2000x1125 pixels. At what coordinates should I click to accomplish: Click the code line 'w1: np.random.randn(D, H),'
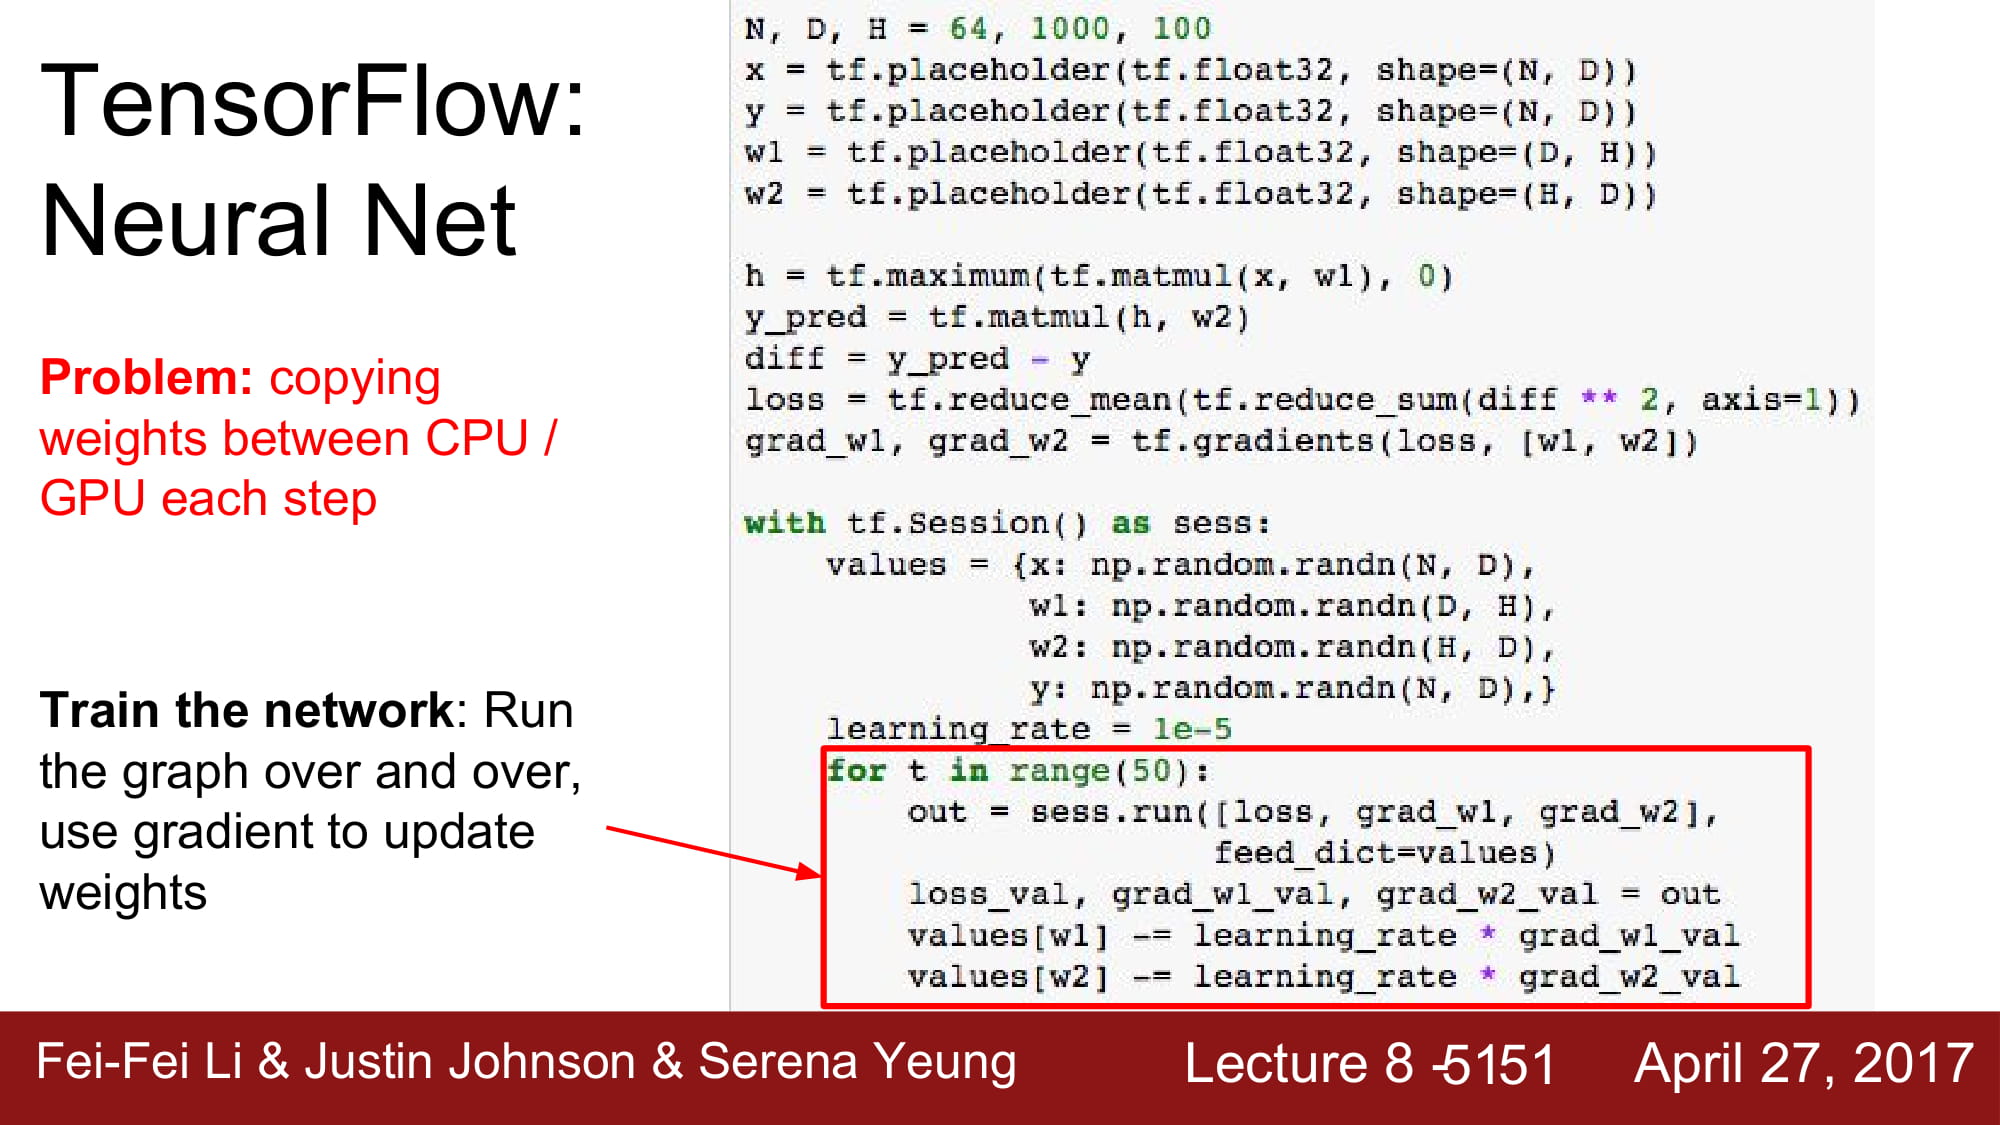pyautogui.click(x=1292, y=606)
